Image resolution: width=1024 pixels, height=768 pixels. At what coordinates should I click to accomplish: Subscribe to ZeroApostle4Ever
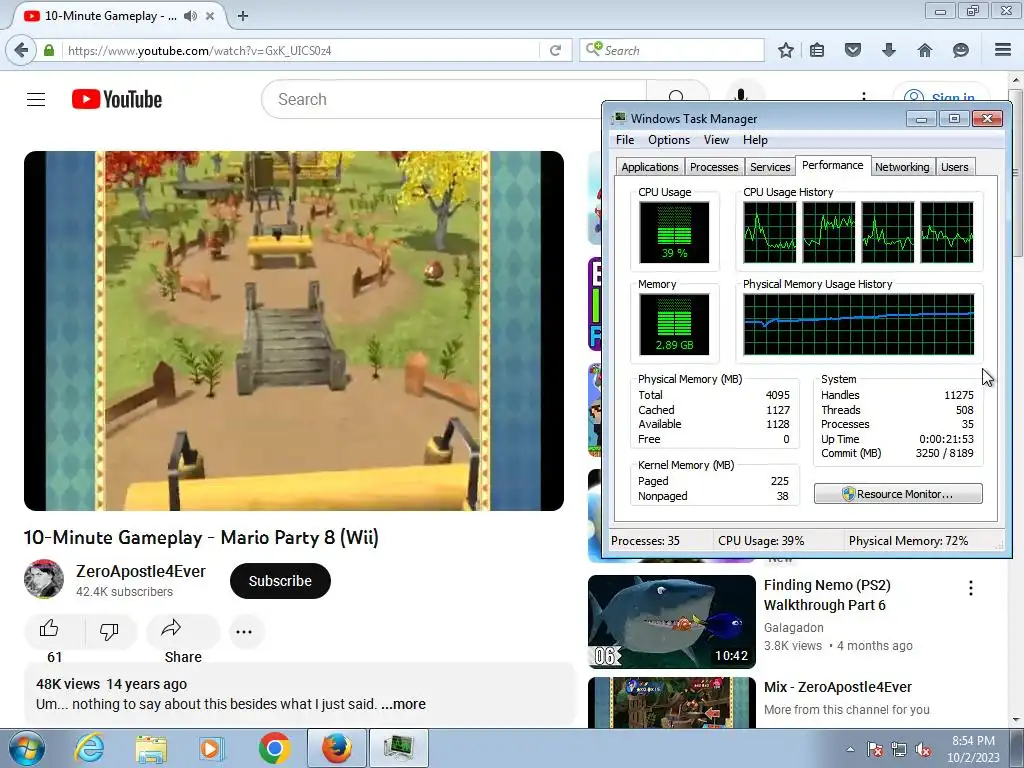tap(280, 581)
